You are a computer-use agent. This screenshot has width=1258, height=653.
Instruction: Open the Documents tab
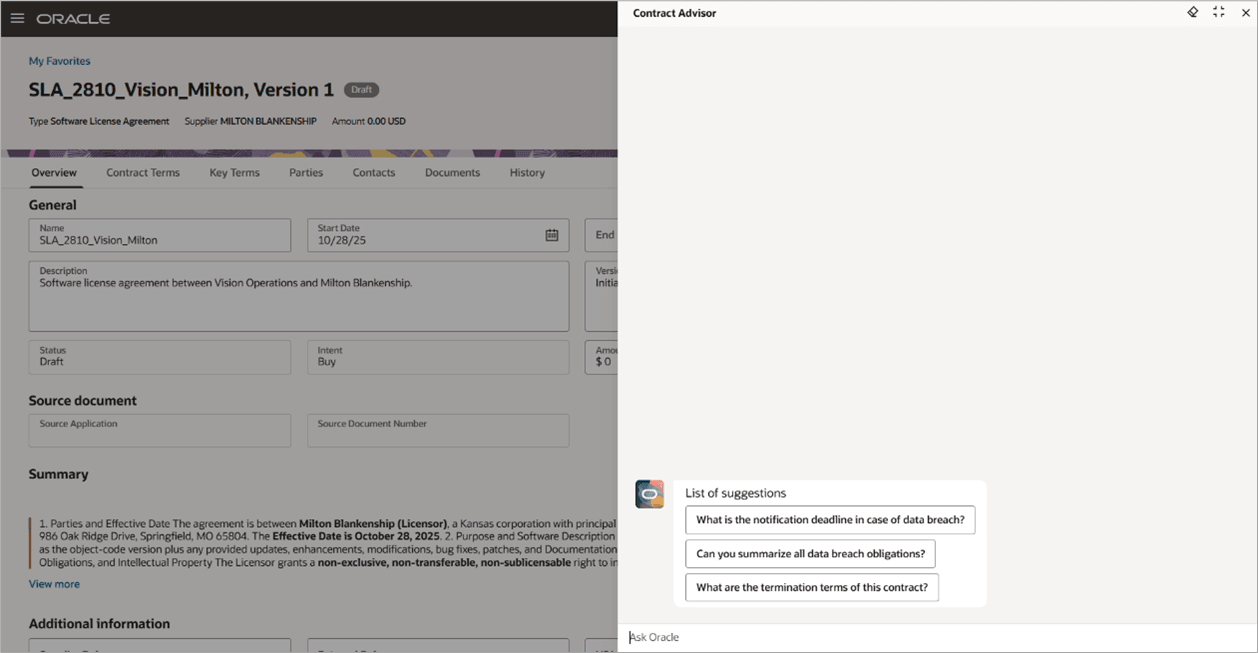[452, 172]
